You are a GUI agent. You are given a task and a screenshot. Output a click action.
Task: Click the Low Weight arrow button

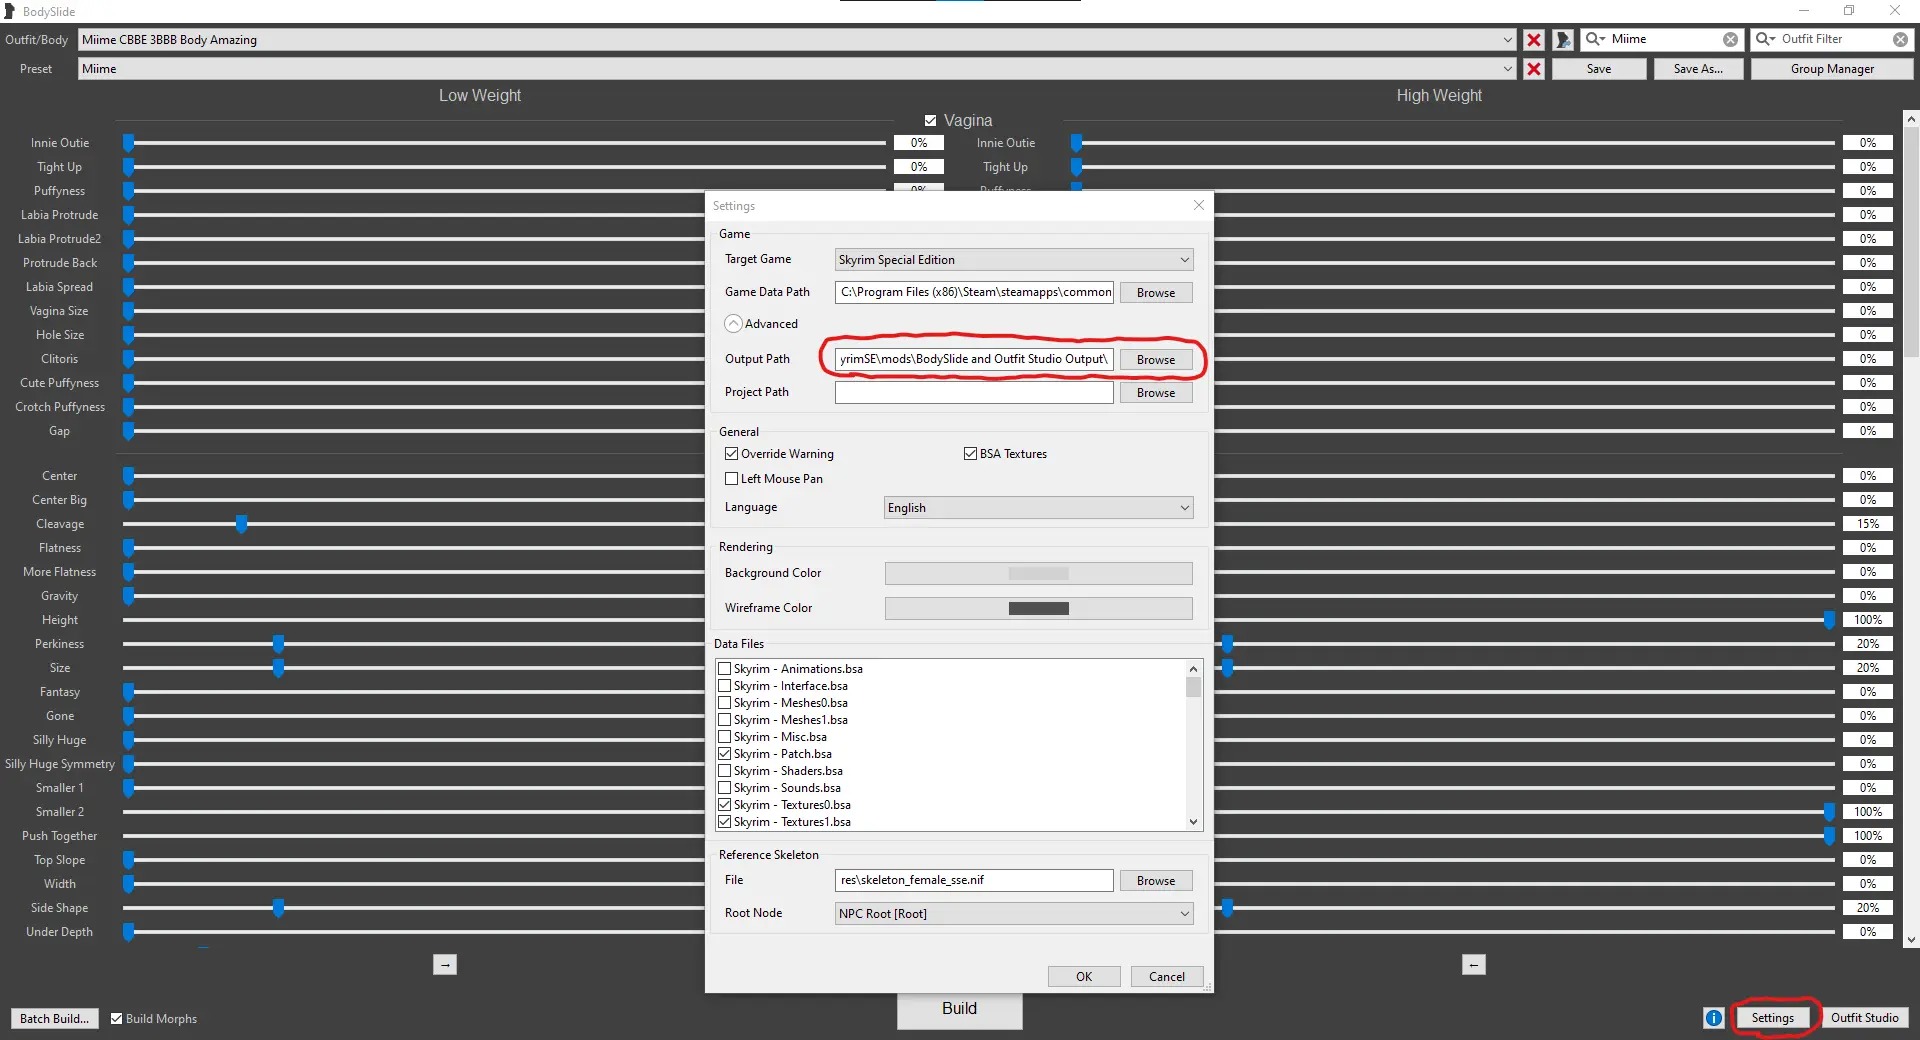click(x=445, y=965)
